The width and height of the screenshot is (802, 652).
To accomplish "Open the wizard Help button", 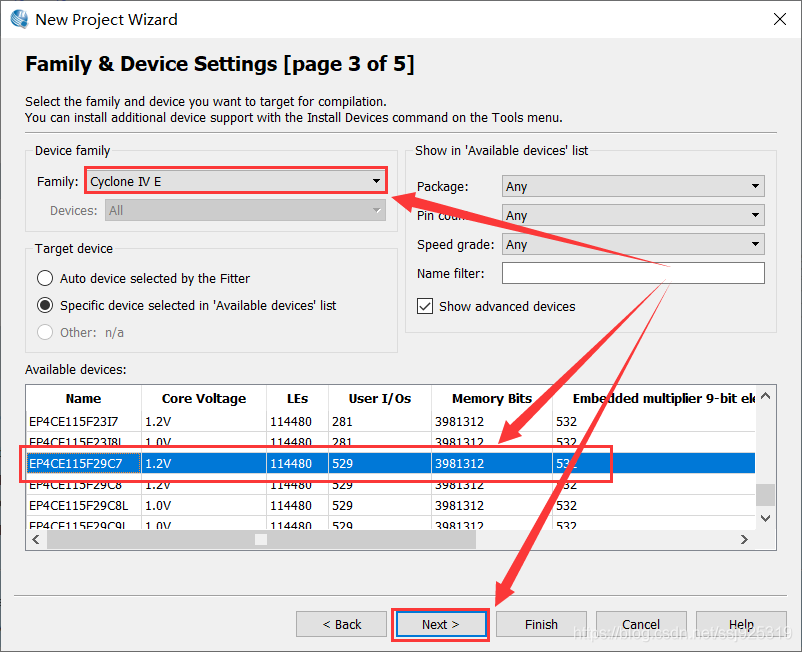I will 741,624.
